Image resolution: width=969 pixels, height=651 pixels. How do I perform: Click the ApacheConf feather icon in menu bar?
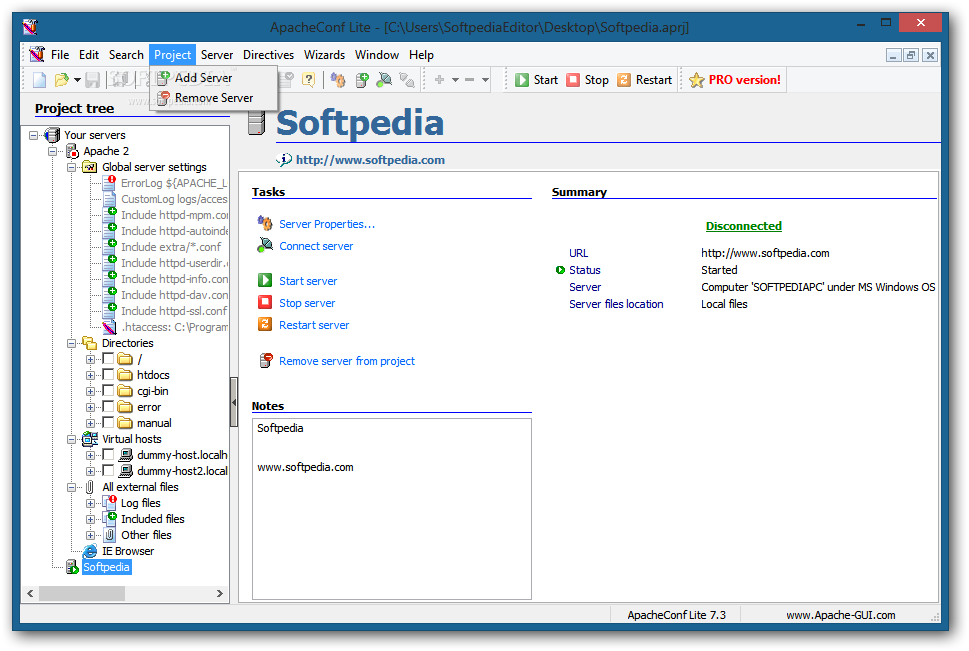(37, 54)
